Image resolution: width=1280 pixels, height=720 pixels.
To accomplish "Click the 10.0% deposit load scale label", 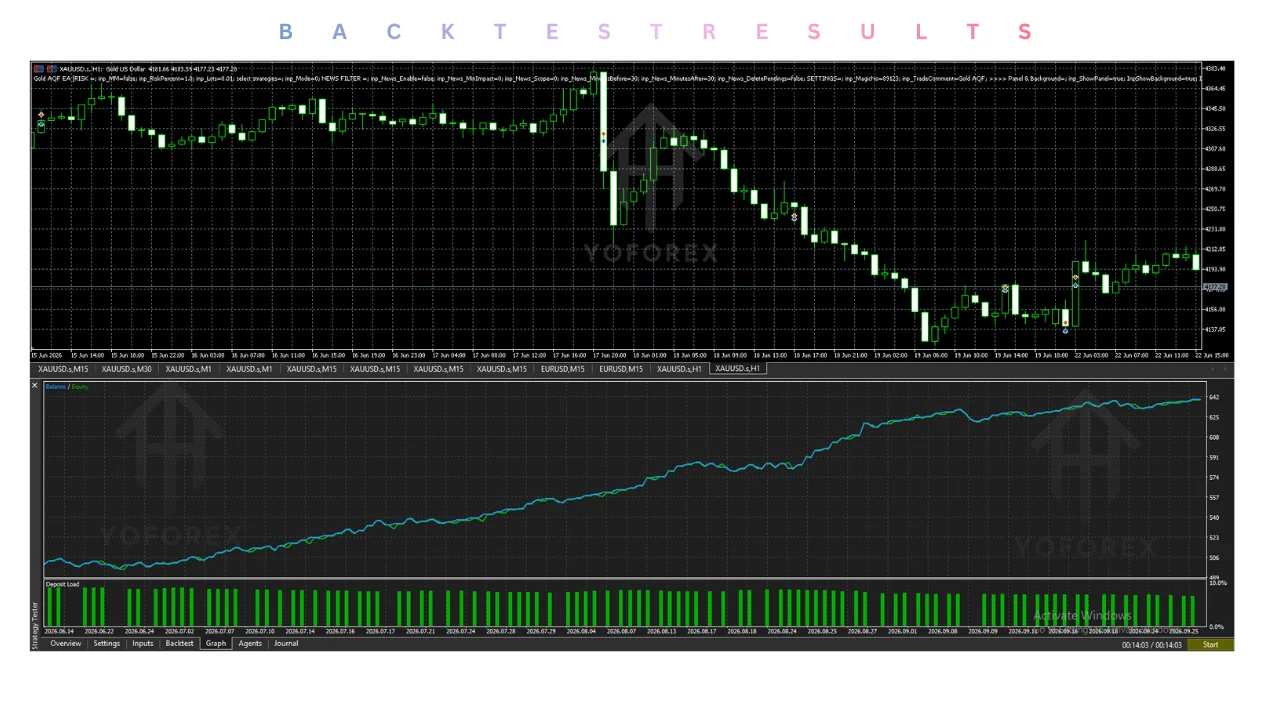I will (x=1218, y=583).
